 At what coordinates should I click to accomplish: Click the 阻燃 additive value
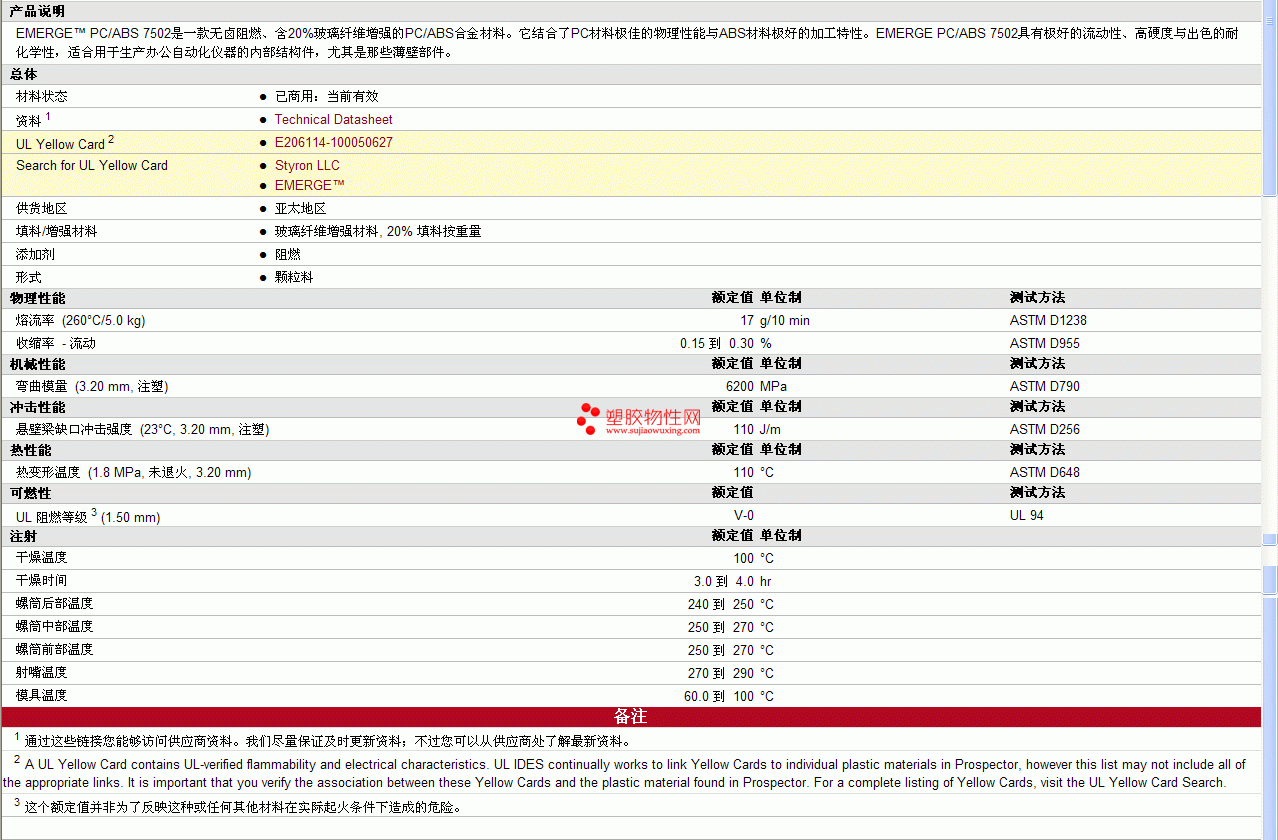tap(288, 255)
